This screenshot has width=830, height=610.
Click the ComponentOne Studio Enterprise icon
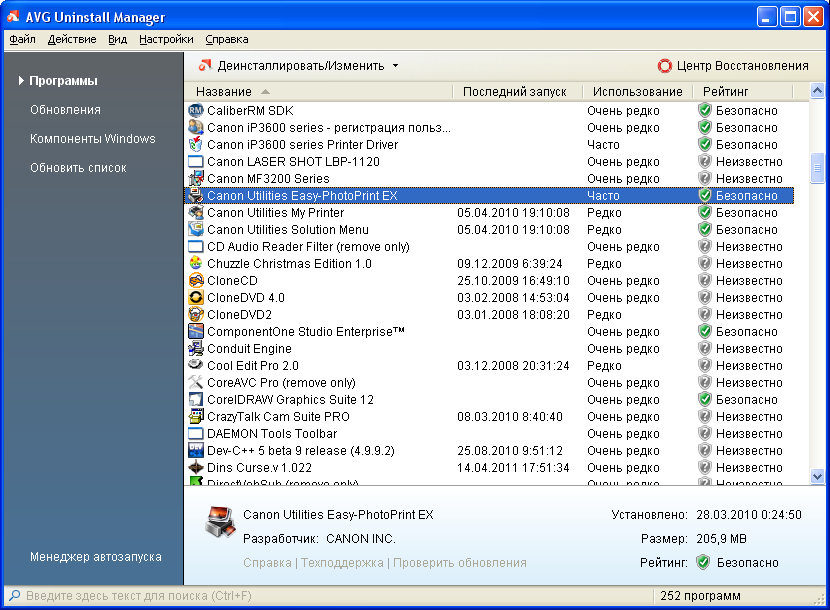click(196, 331)
